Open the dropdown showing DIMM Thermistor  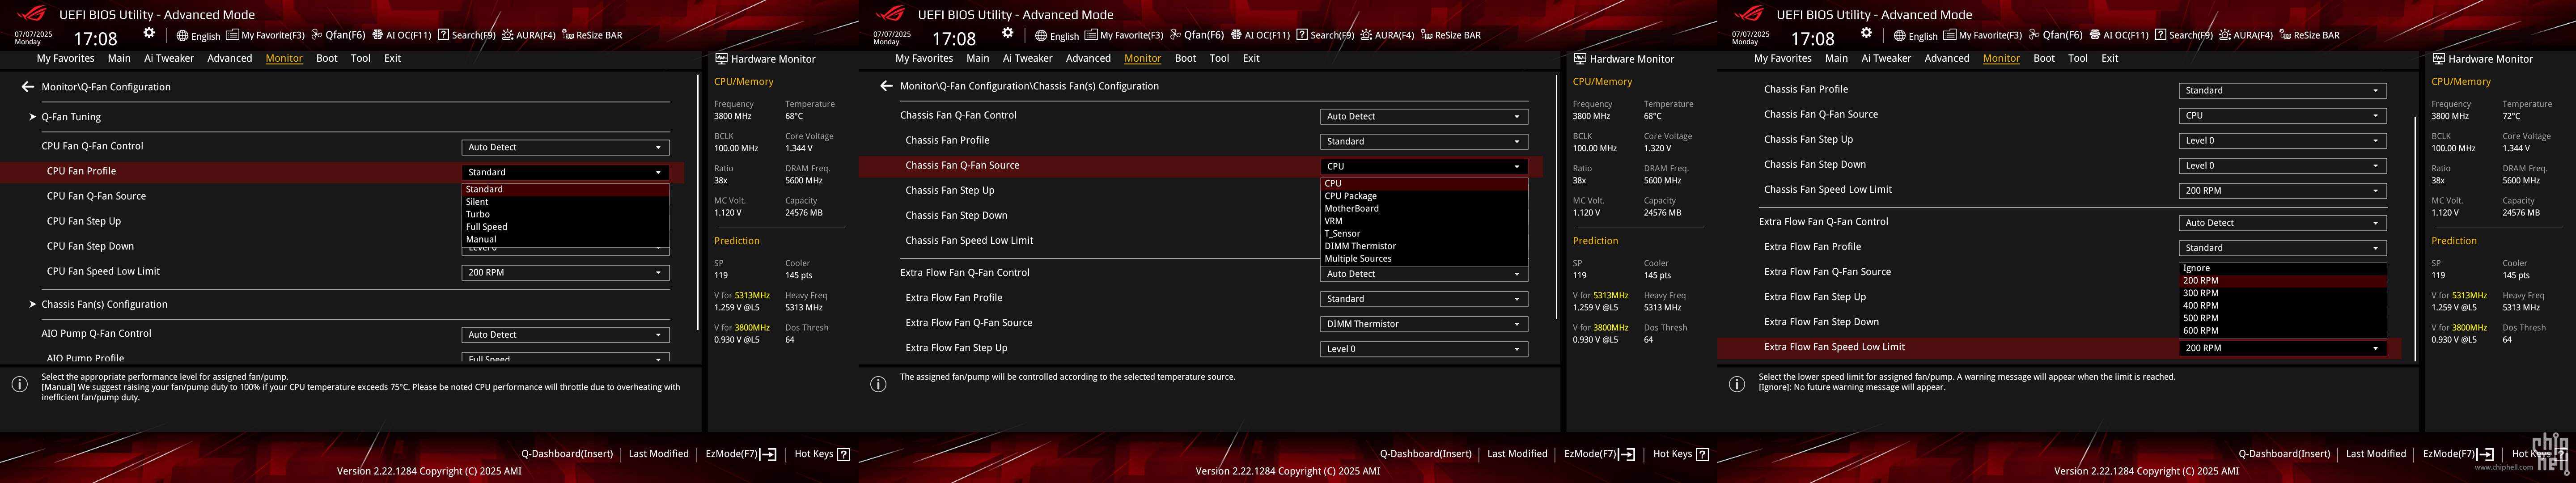(1424, 324)
